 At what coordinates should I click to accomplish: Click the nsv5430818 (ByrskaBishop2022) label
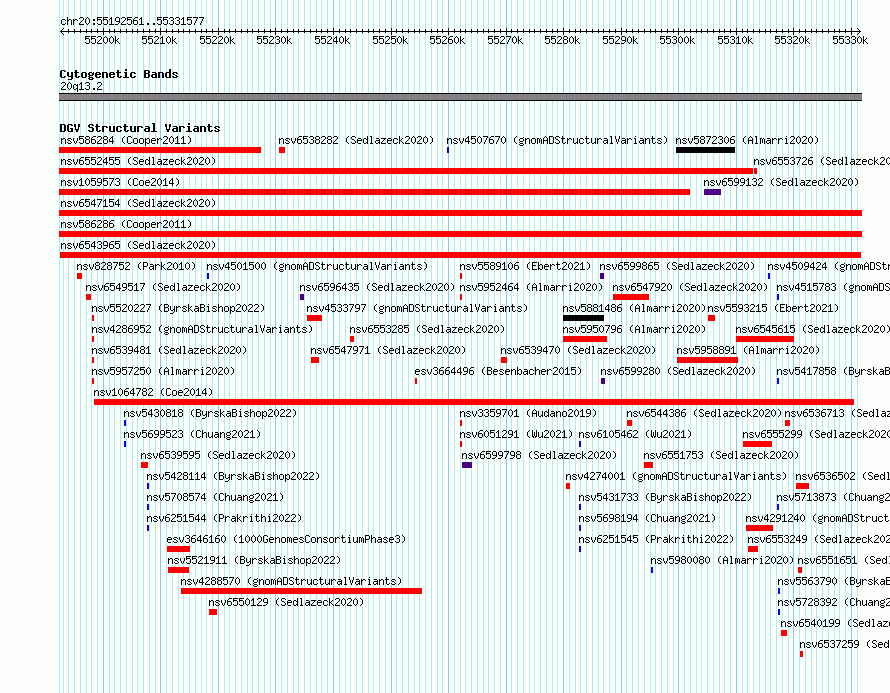tap(210, 413)
